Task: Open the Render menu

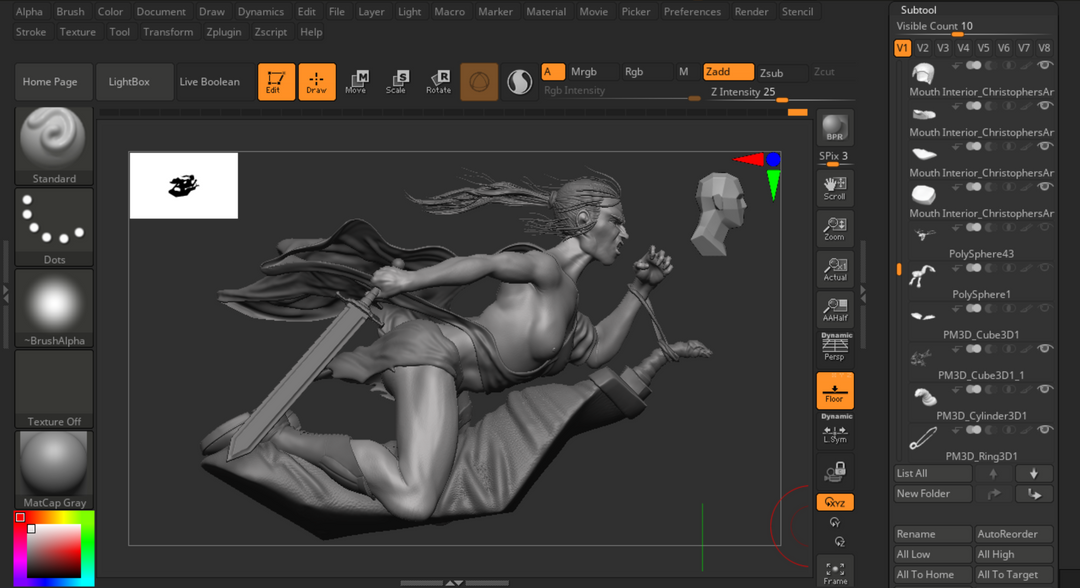Action: [x=751, y=12]
